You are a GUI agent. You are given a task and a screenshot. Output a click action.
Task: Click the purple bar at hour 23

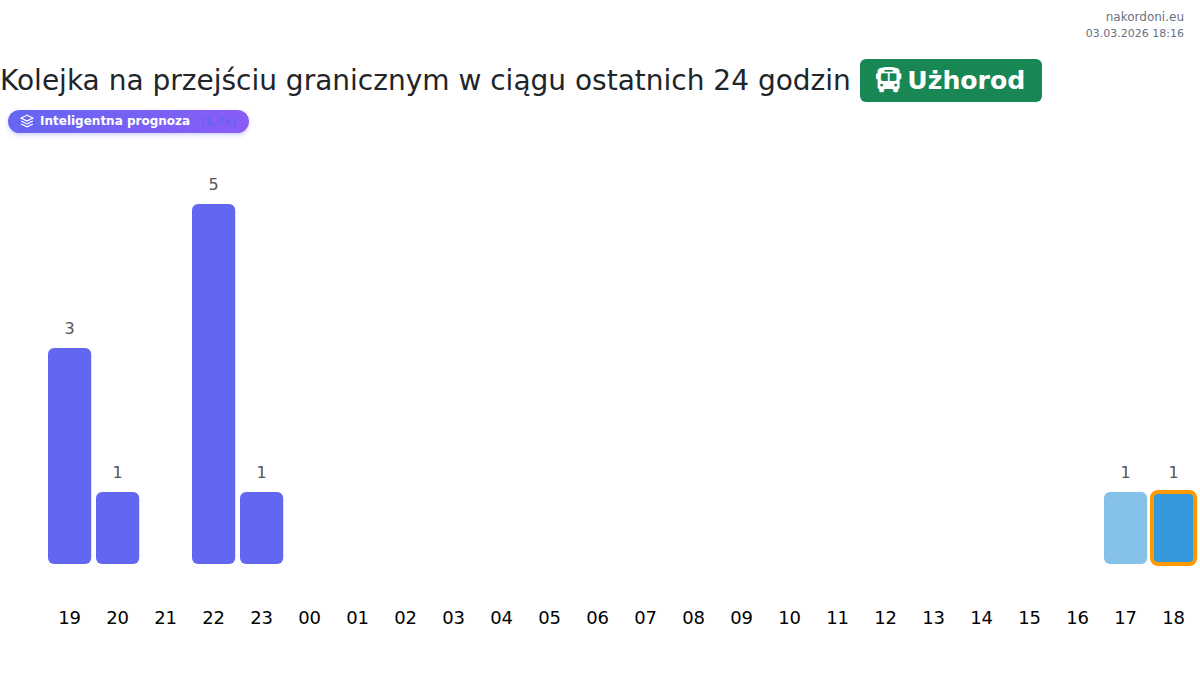point(261,528)
